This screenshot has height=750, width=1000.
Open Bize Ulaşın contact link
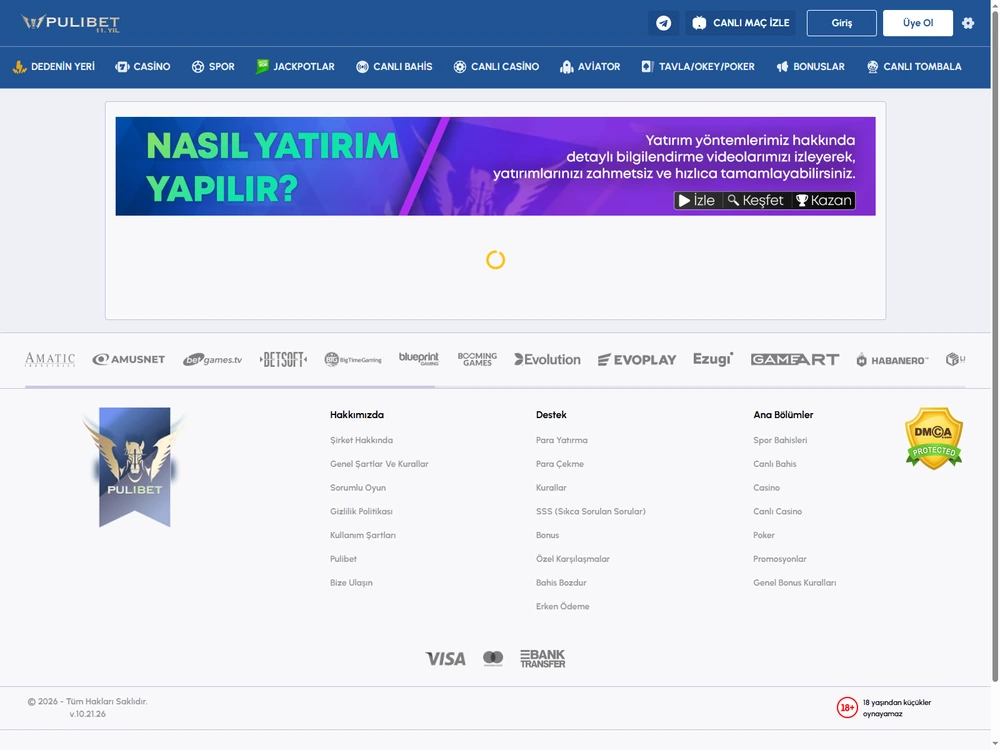351,582
